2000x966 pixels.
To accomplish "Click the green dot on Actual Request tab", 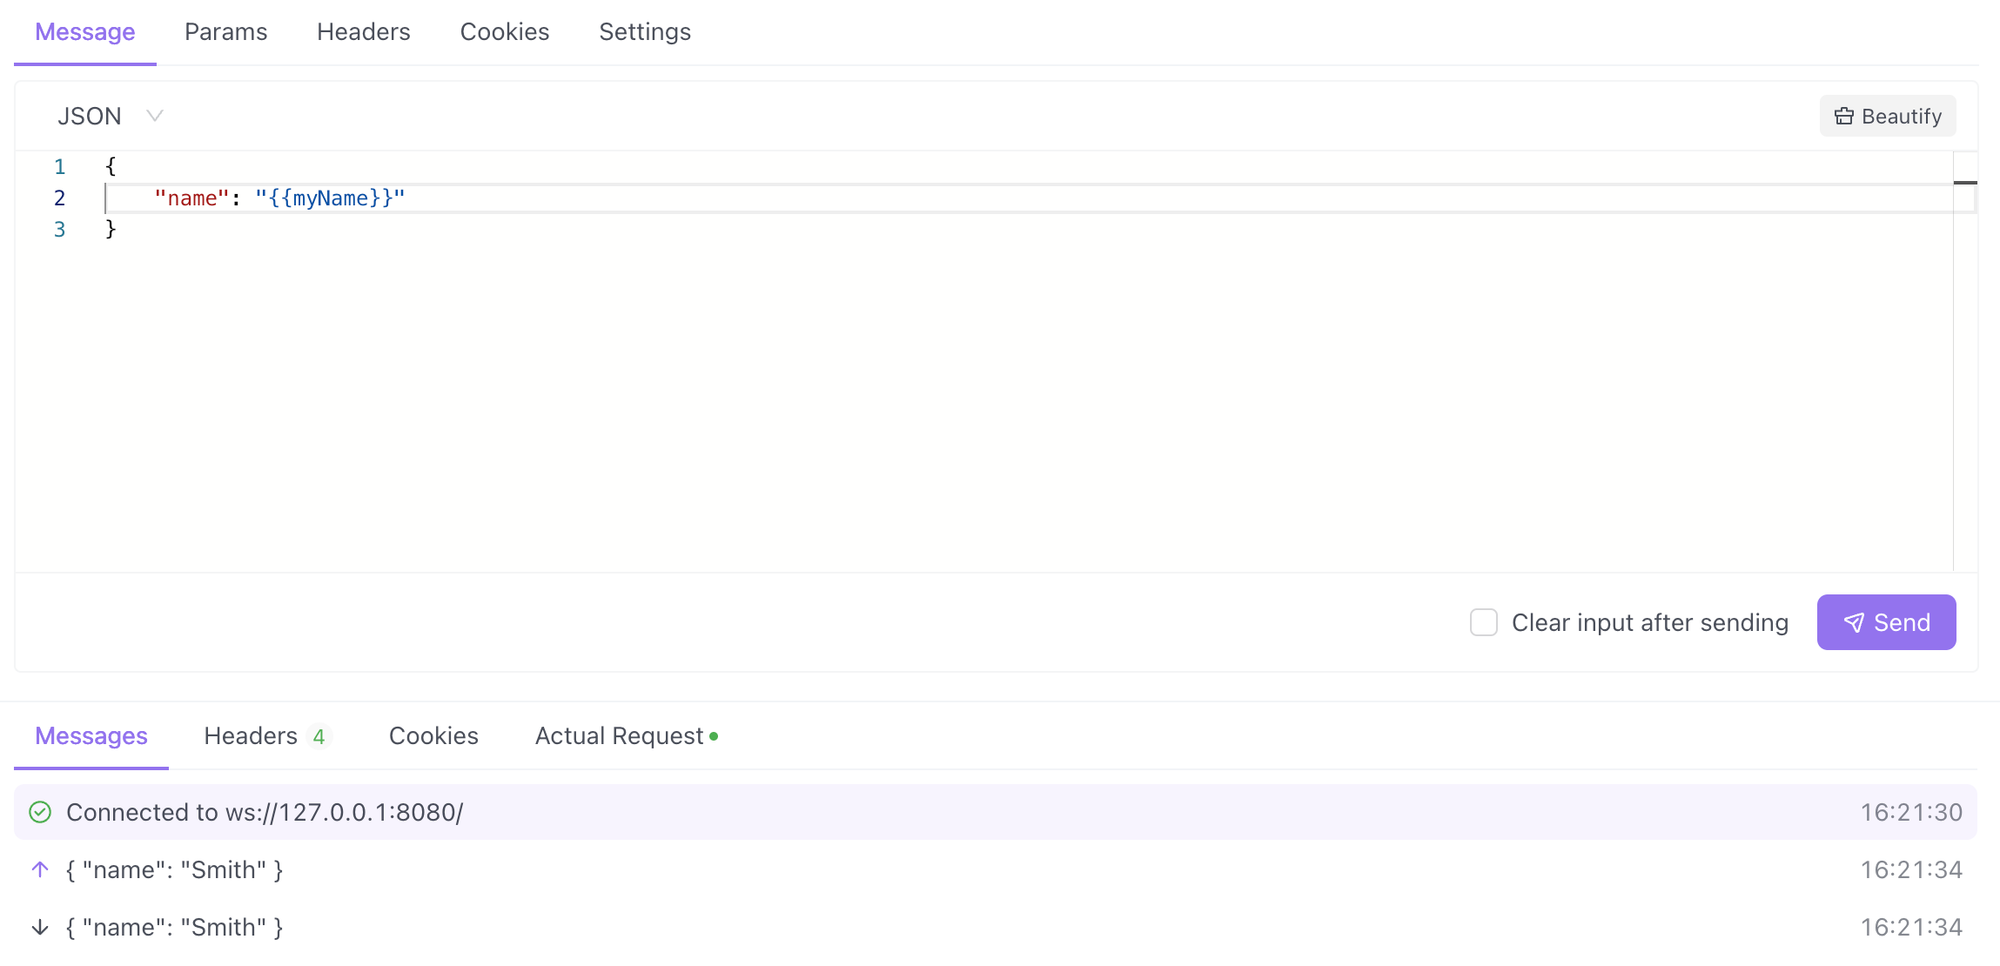I will (713, 735).
